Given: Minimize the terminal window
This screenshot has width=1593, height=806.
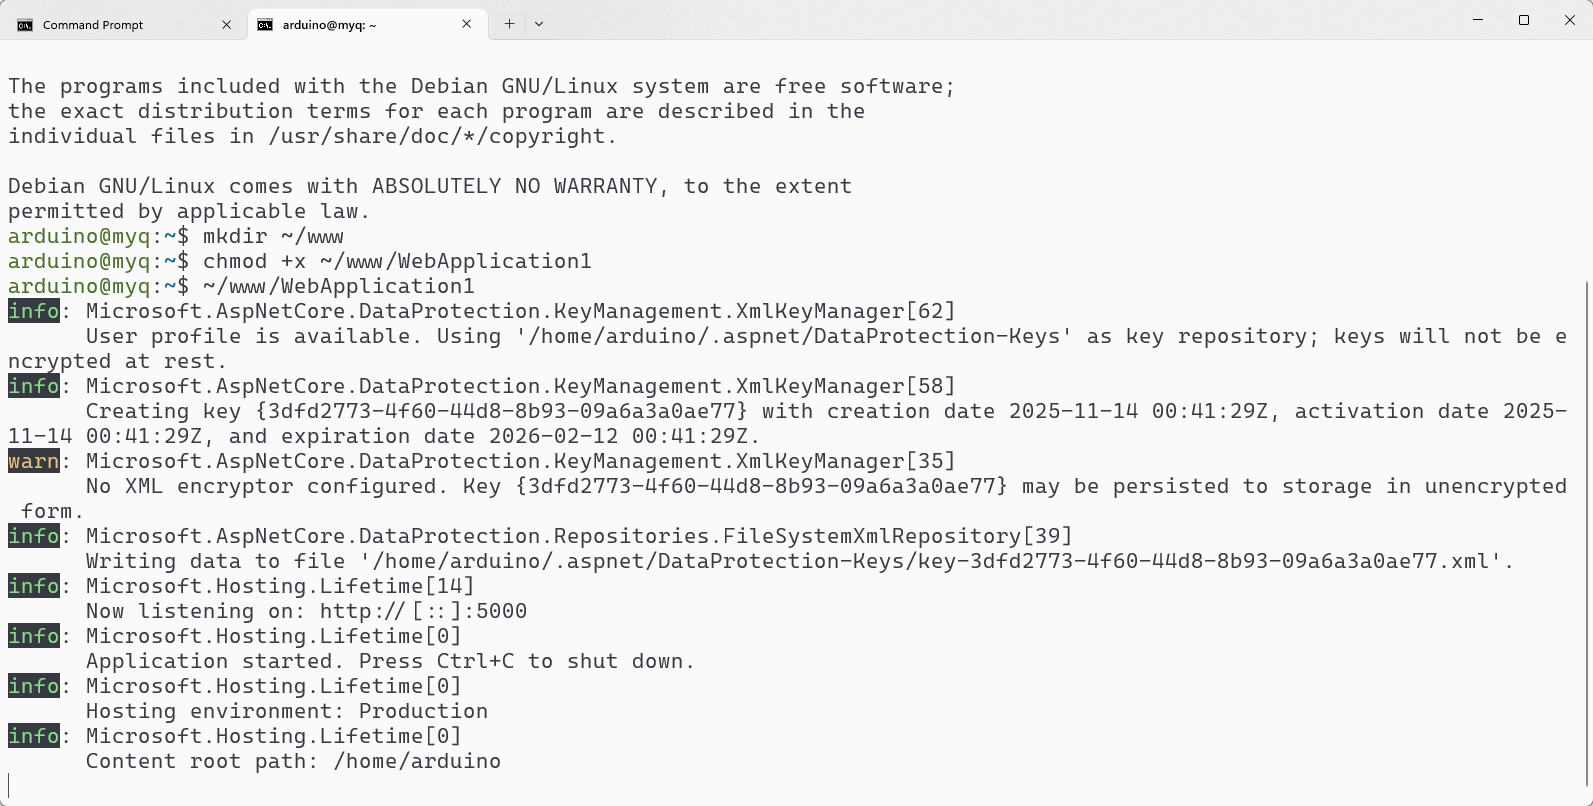Looking at the screenshot, I should click(x=1478, y=20).
